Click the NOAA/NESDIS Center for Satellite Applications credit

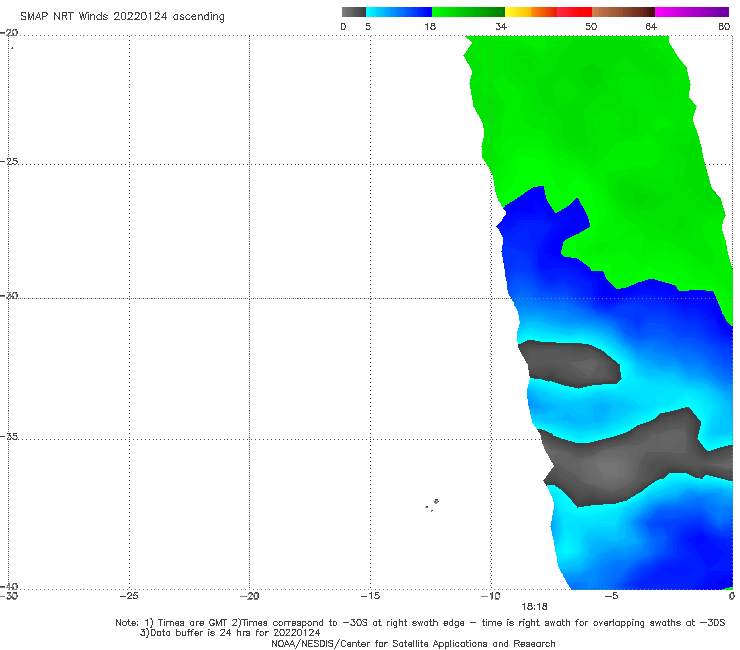(x=413, y=644)
